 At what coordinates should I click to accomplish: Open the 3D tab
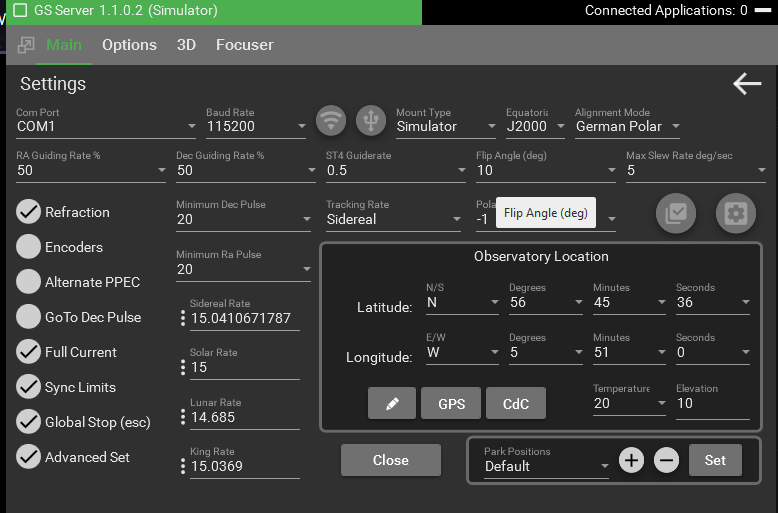(187, 45)
